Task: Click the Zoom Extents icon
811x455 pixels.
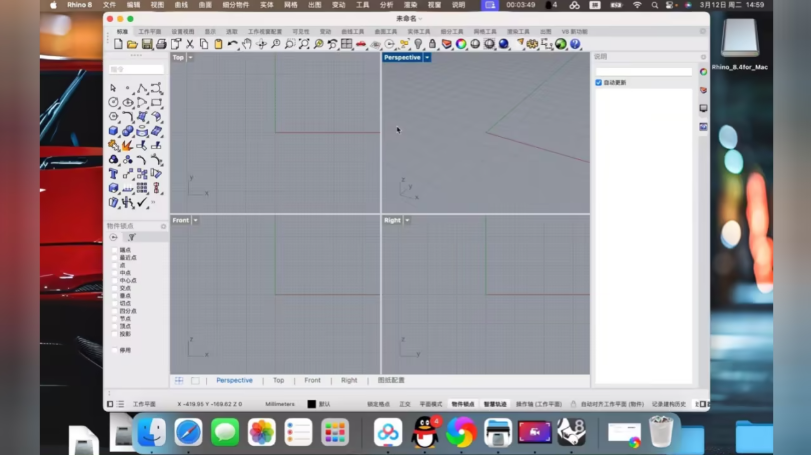Action: tap(304, 44)
